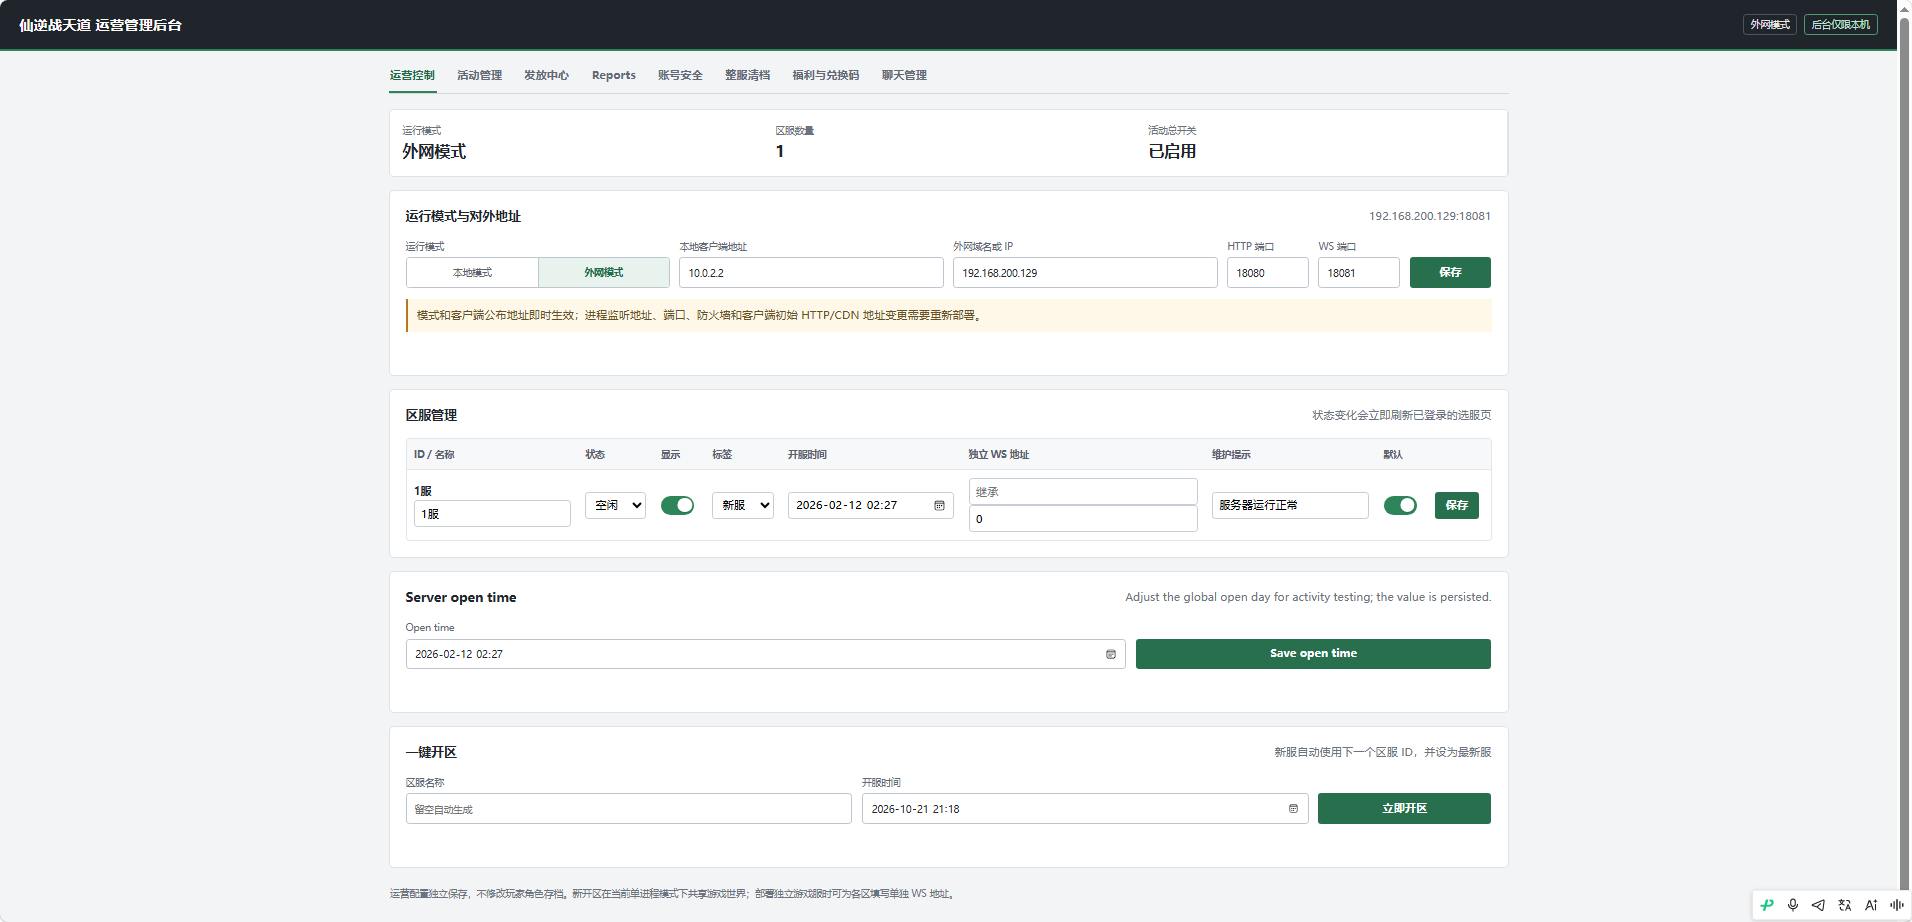Click the 独立 WS 地址 field with 继承 placeholder
Viewport: 1912px width, 922px height.
tap(1083, 492)
